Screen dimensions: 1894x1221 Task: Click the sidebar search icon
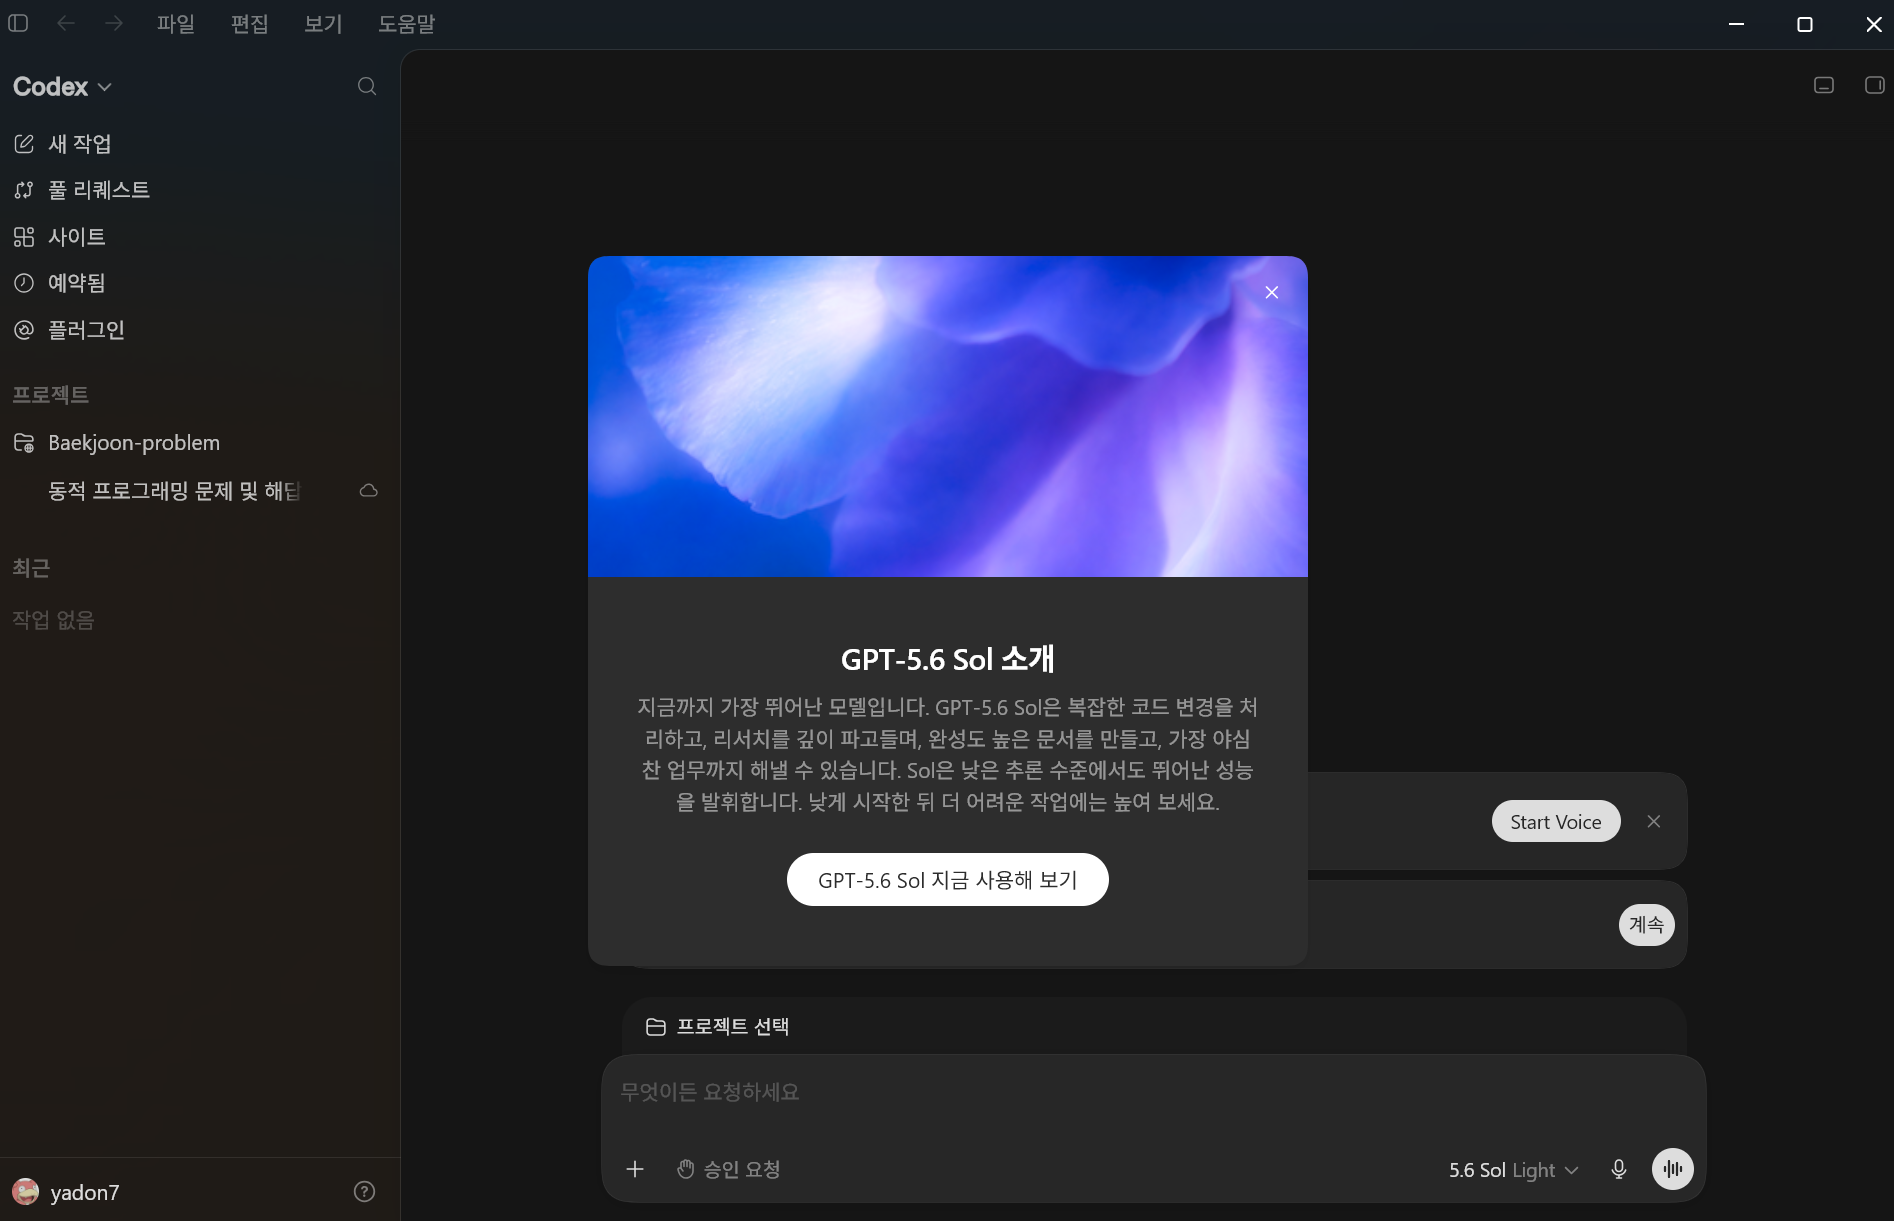[x=367, y=86]
